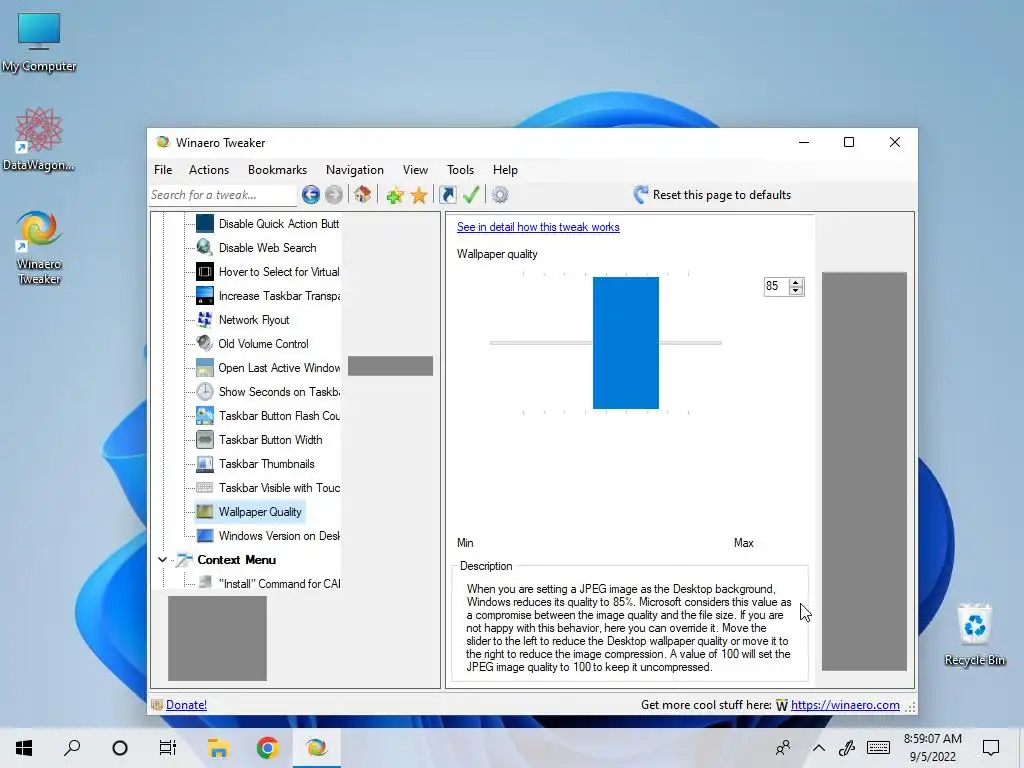Click the blue Back navigation arrow
The width and height of the screenshot is (1024, 768).
[x=311, y=195]
